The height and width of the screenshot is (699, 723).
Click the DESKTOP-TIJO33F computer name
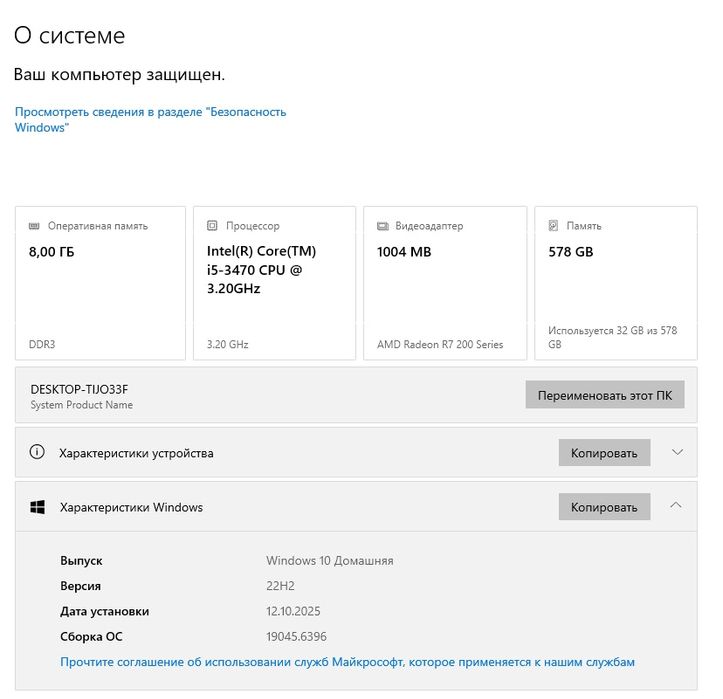(80, 389)
